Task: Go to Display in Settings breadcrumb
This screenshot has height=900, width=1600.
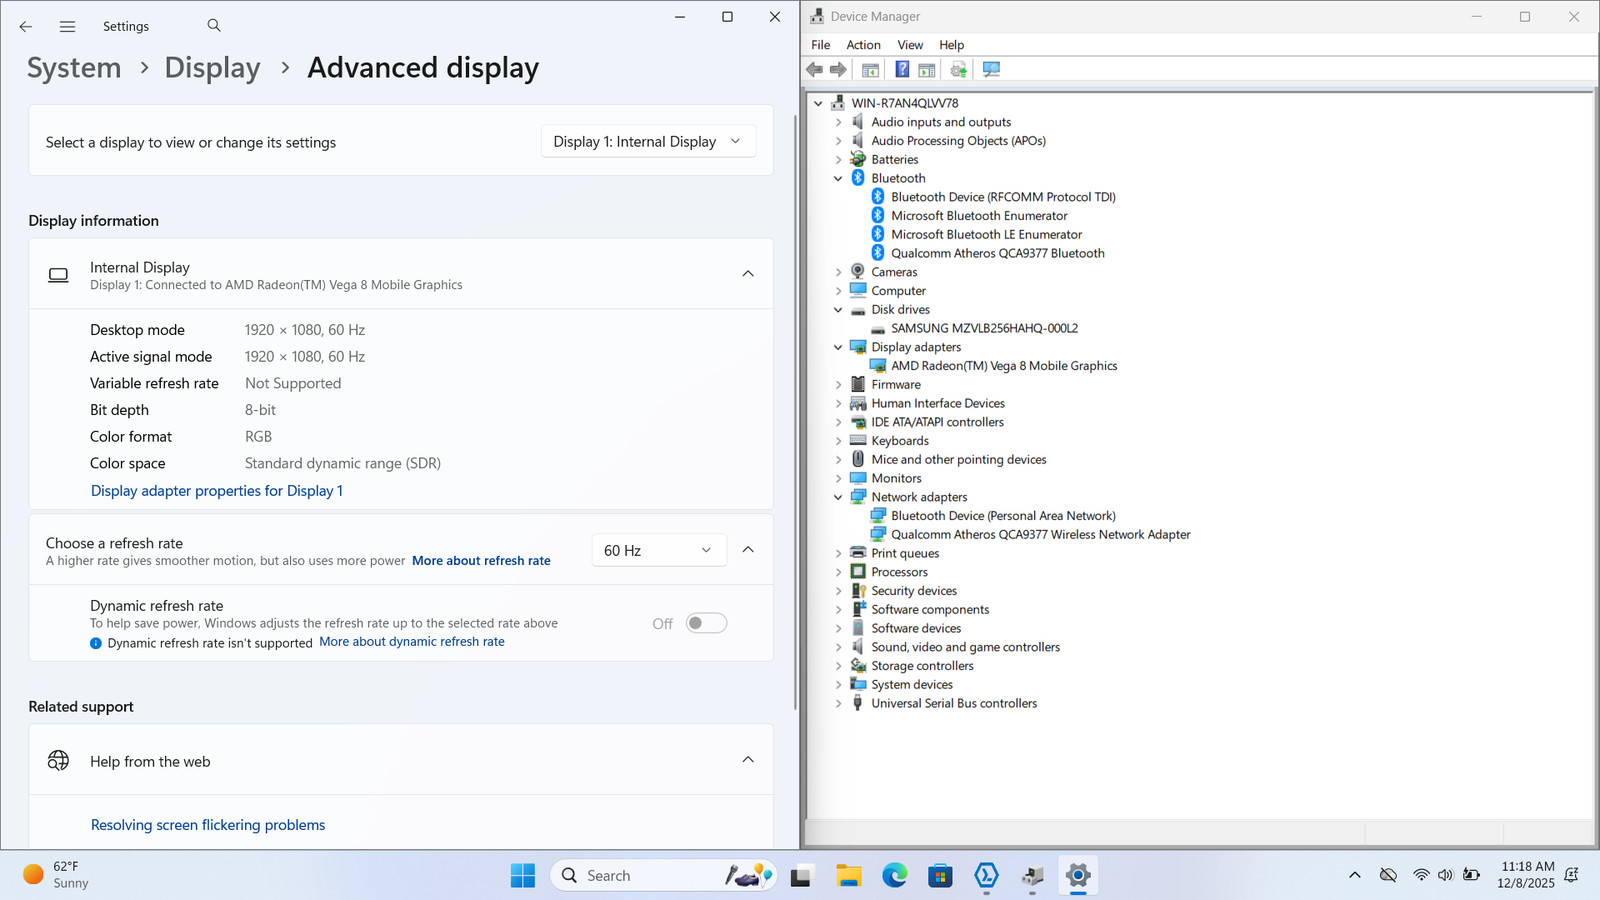Action: 212,68
